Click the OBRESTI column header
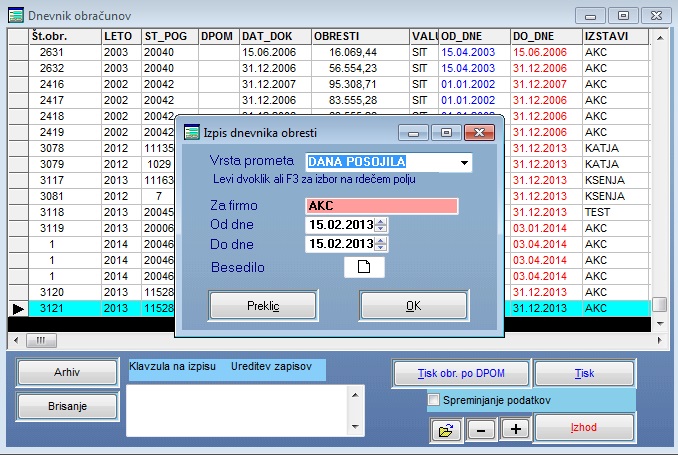Image resolution: width=678 pixels, height=455 pixels. 358,36
